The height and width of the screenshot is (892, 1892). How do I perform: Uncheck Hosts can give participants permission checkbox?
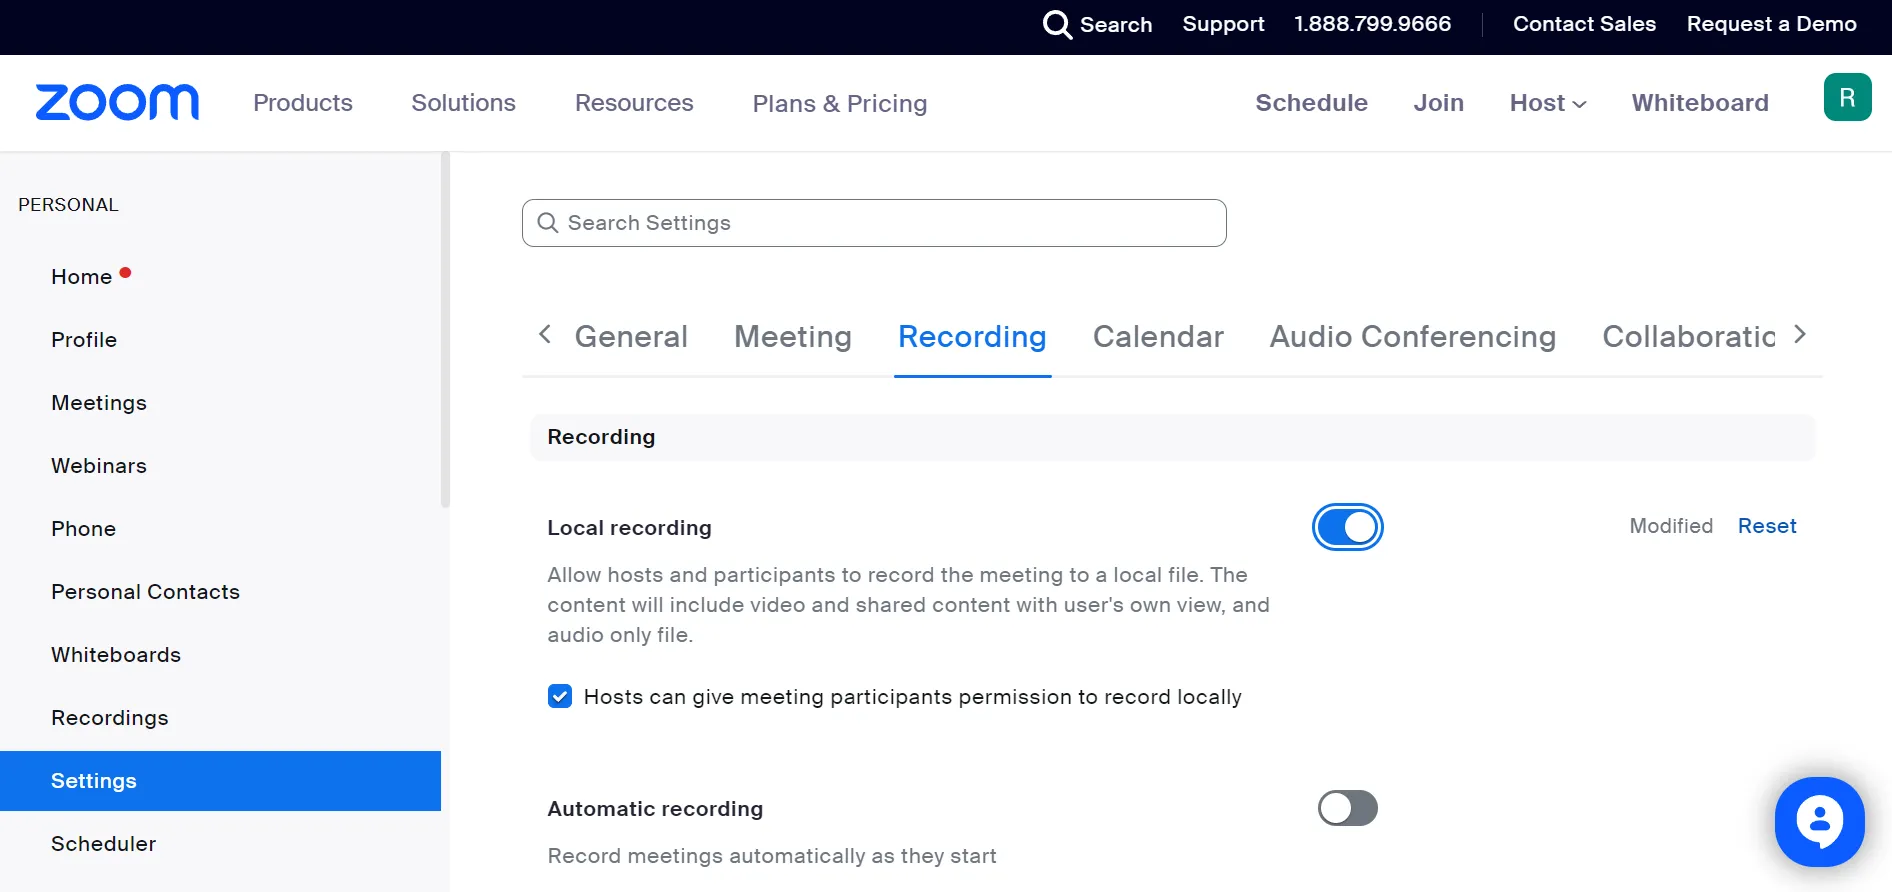click(x=560, y=696)
